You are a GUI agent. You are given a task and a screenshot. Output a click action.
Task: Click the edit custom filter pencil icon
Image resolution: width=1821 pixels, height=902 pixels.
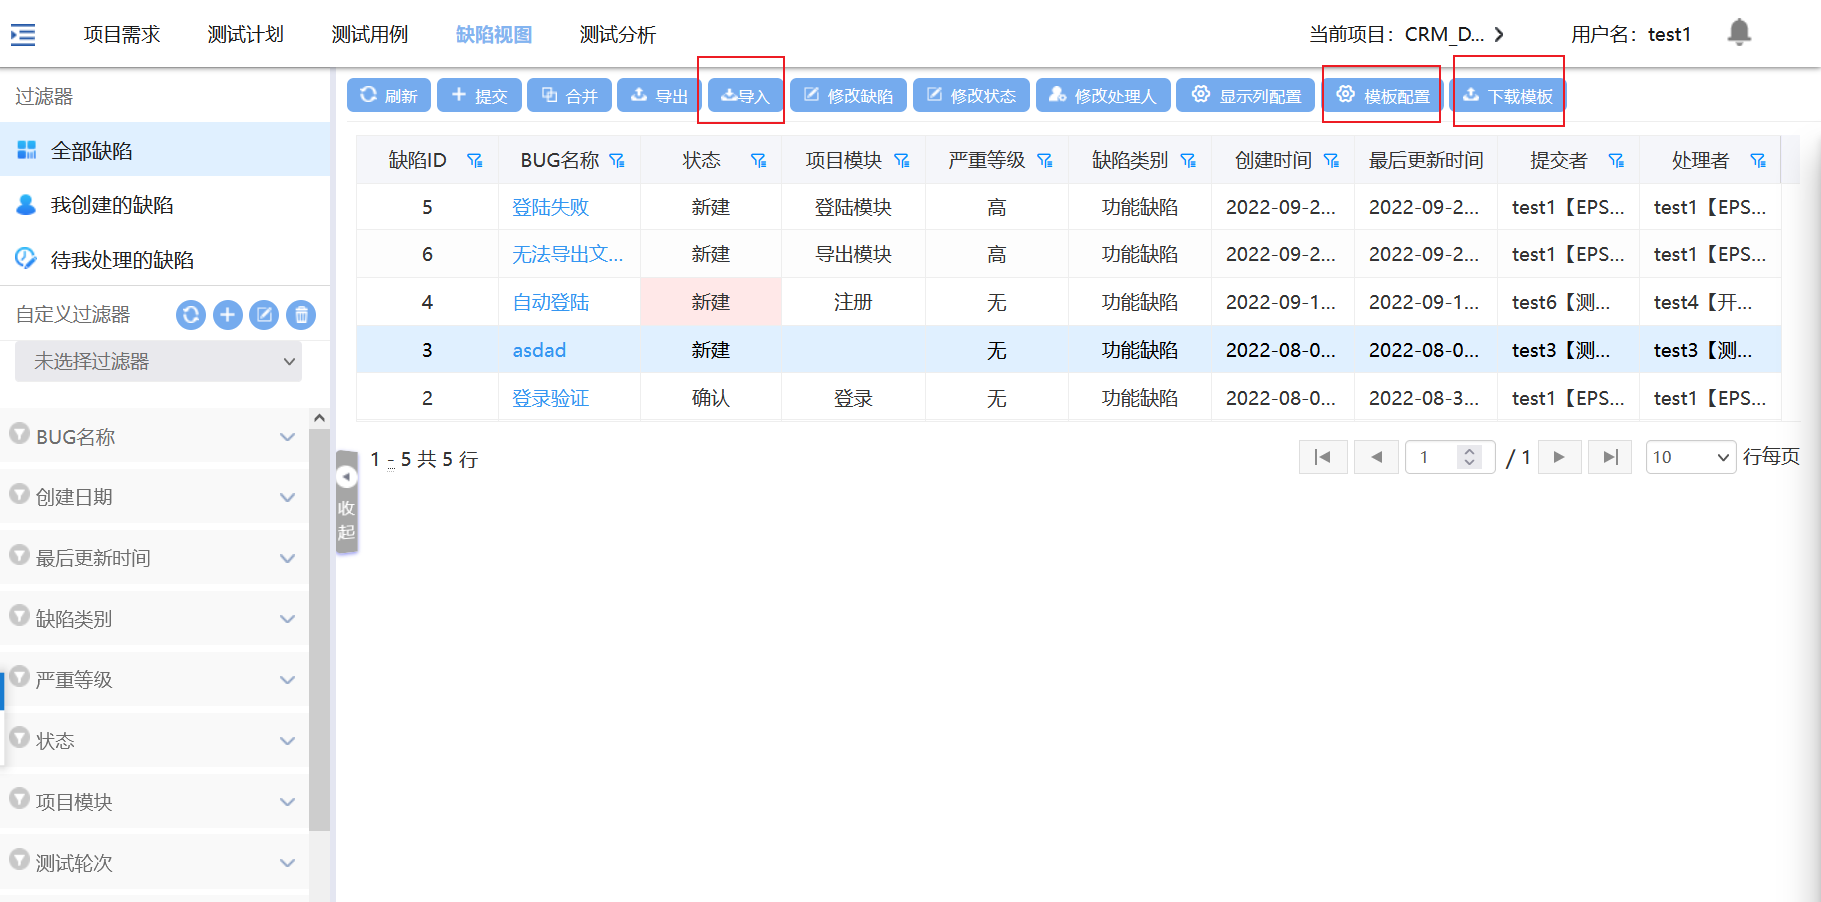[x=264, y=315]
